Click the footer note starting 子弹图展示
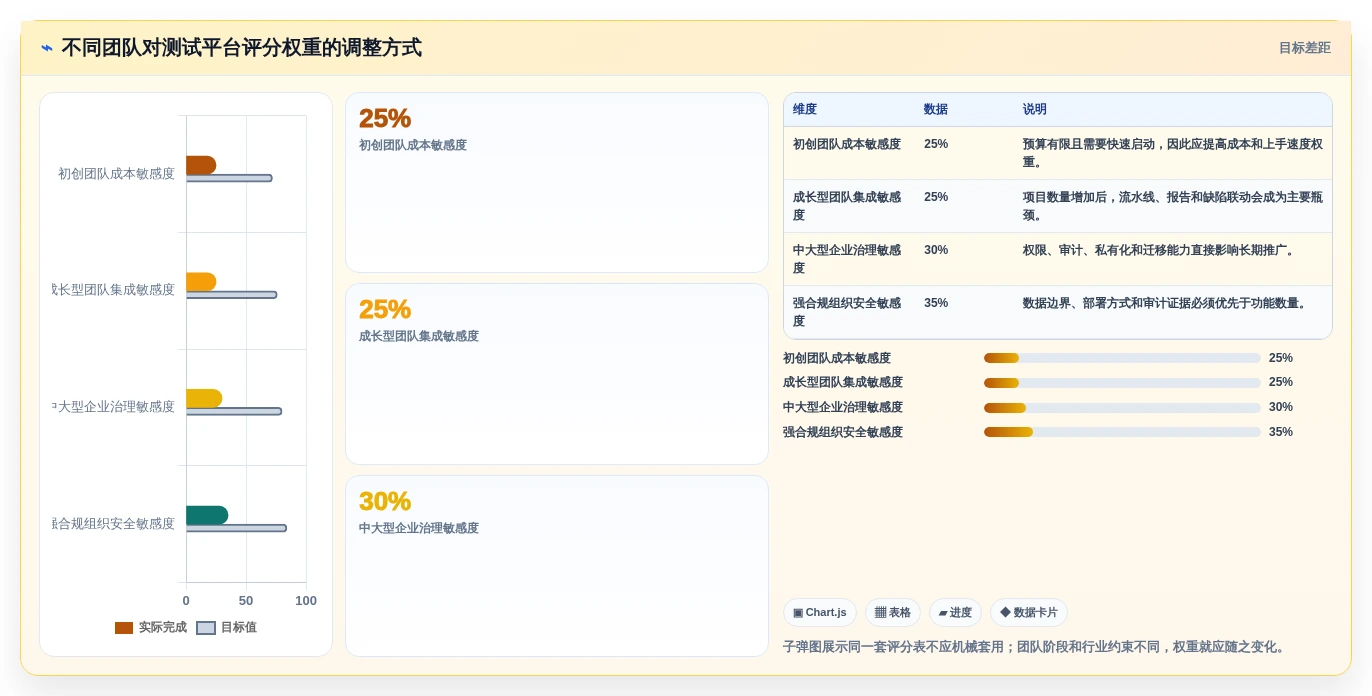1372x696 pixels. (x=1035, y=647)
